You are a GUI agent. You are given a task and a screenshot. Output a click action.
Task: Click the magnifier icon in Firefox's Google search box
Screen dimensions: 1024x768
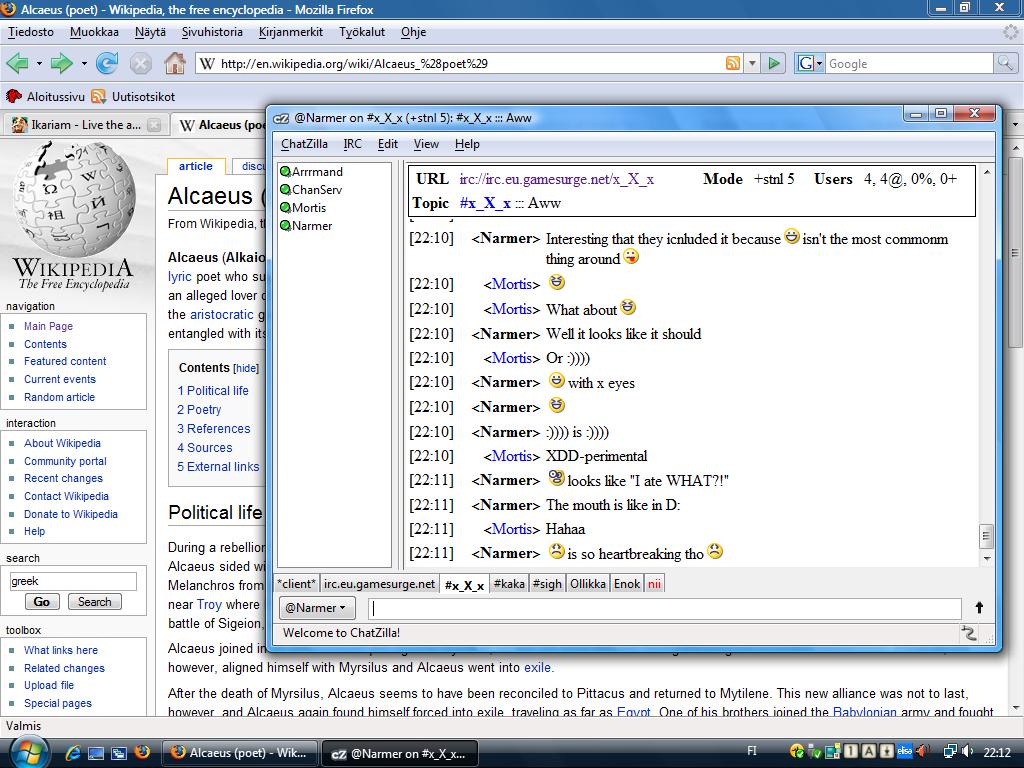click(1004, 63)
